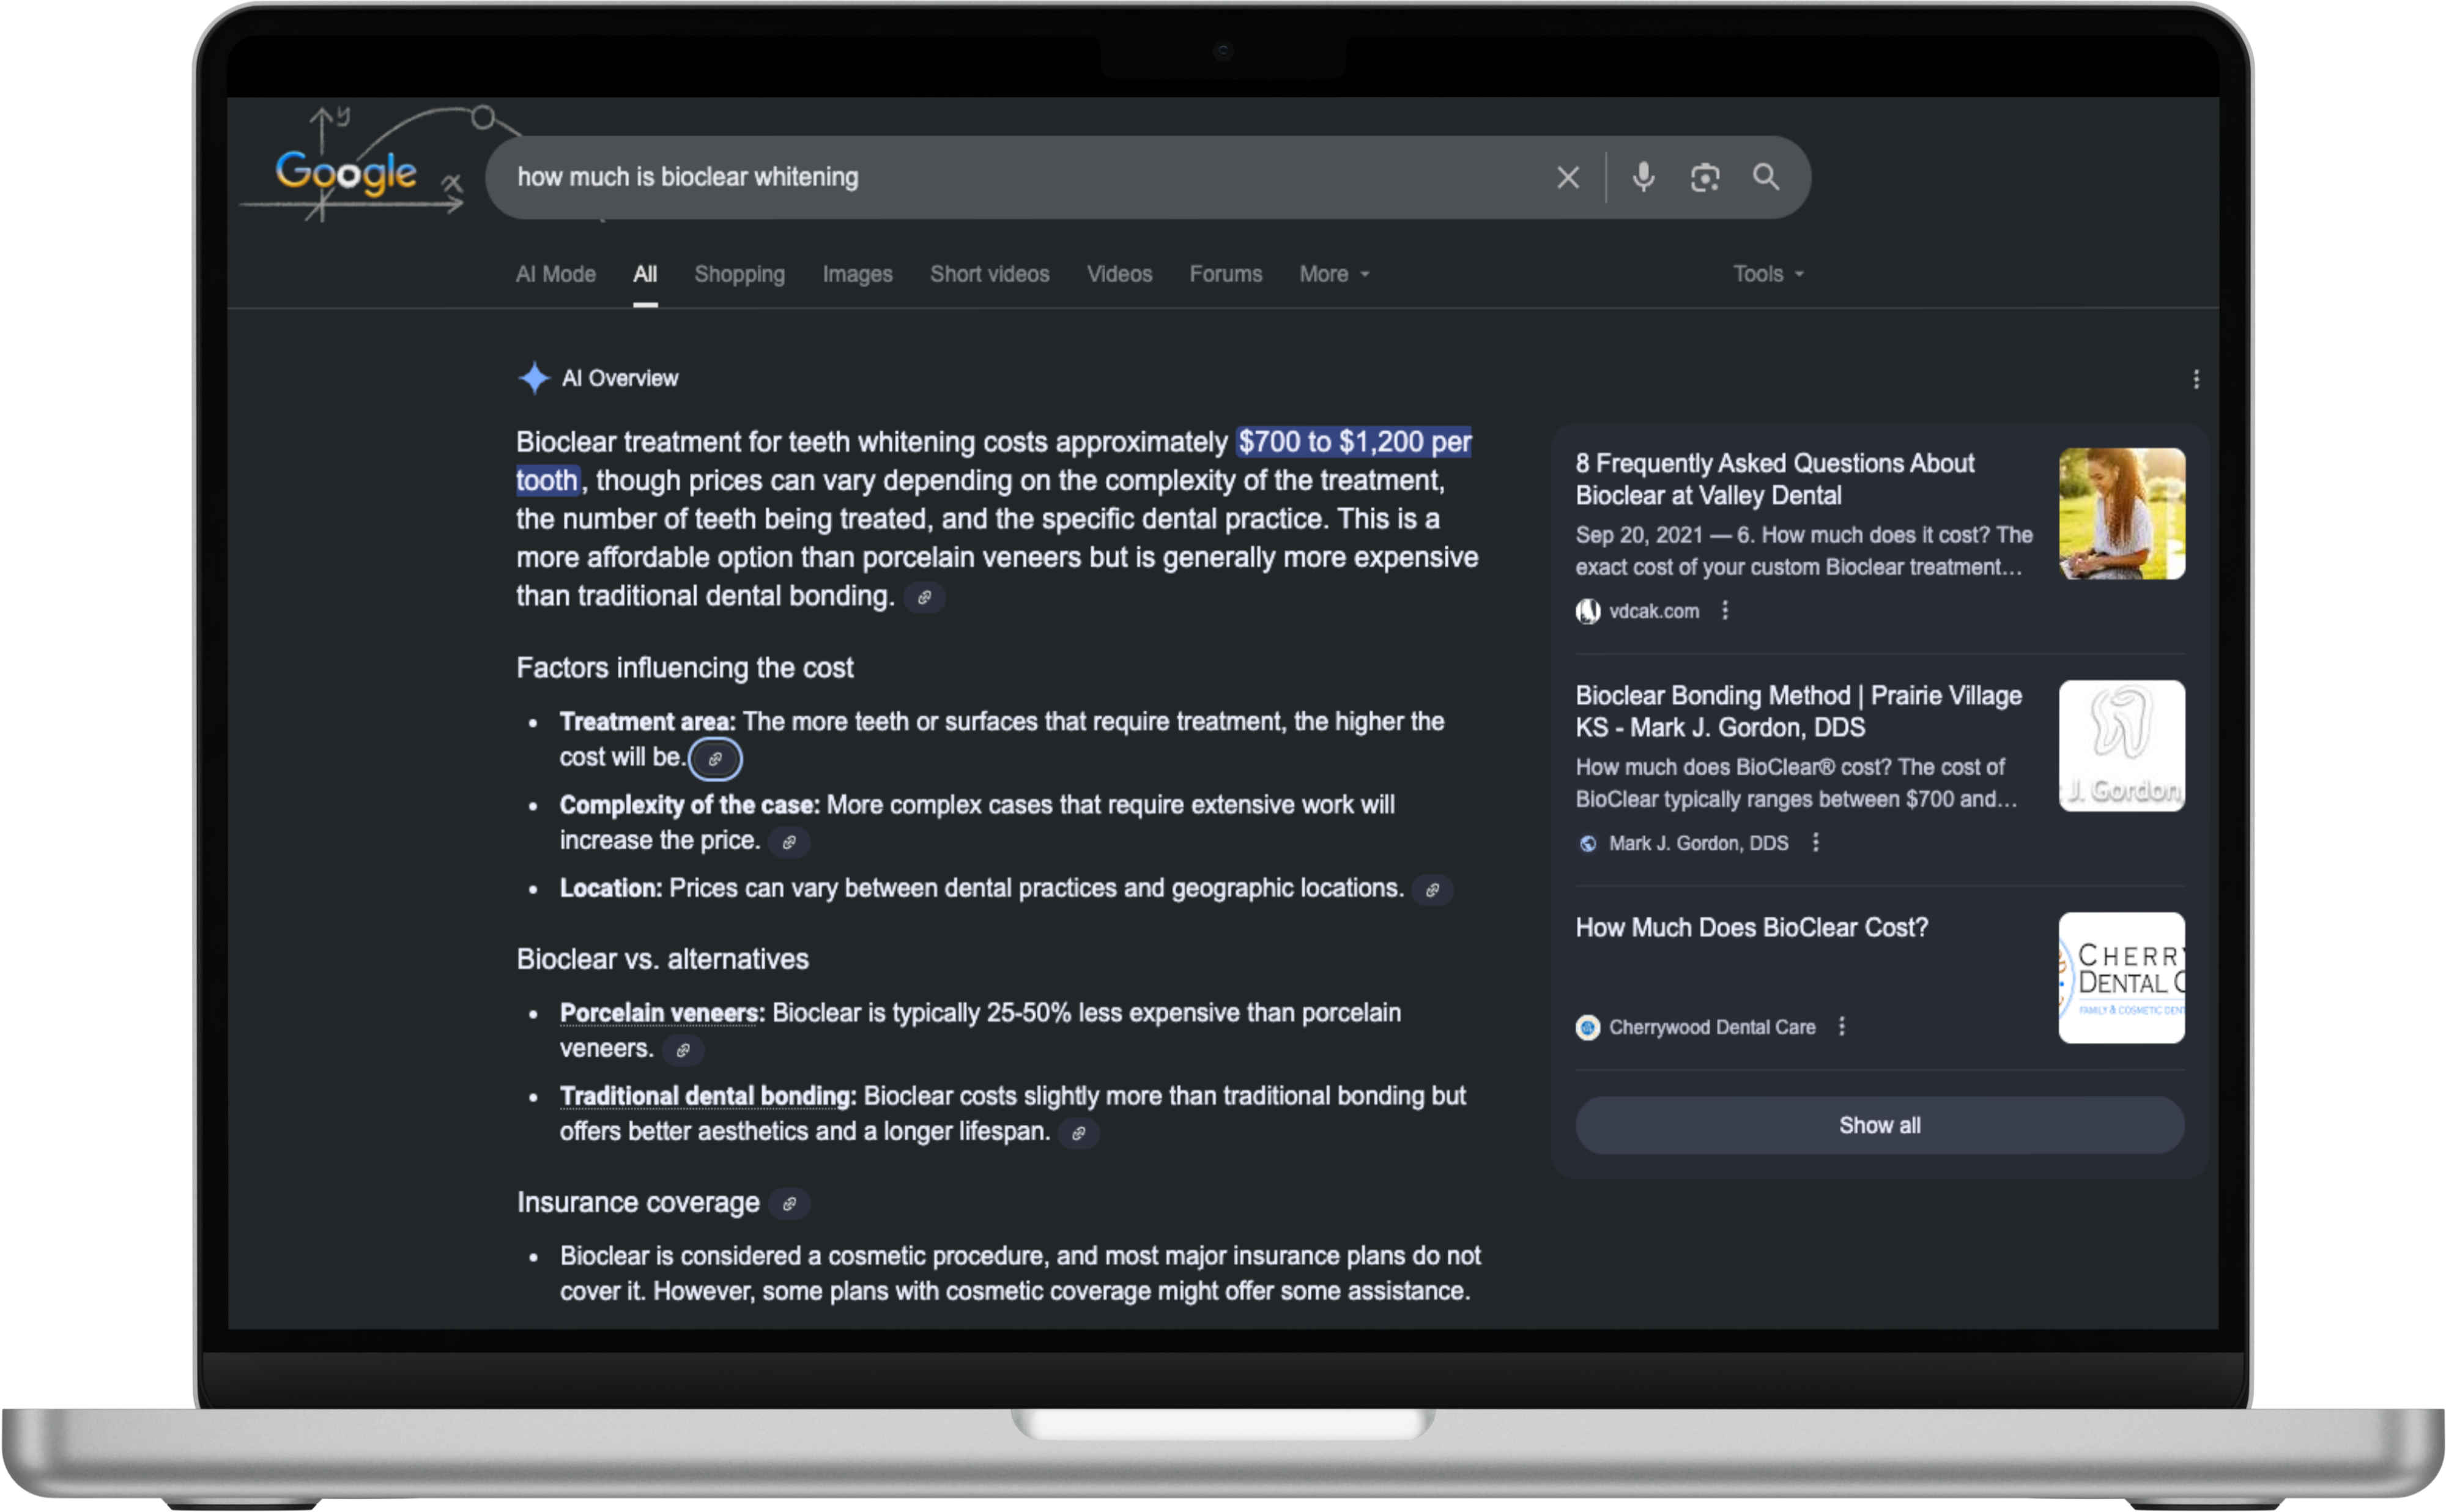
Task: Click the magnifier search icon
Action: click(x=1765, y=177)
